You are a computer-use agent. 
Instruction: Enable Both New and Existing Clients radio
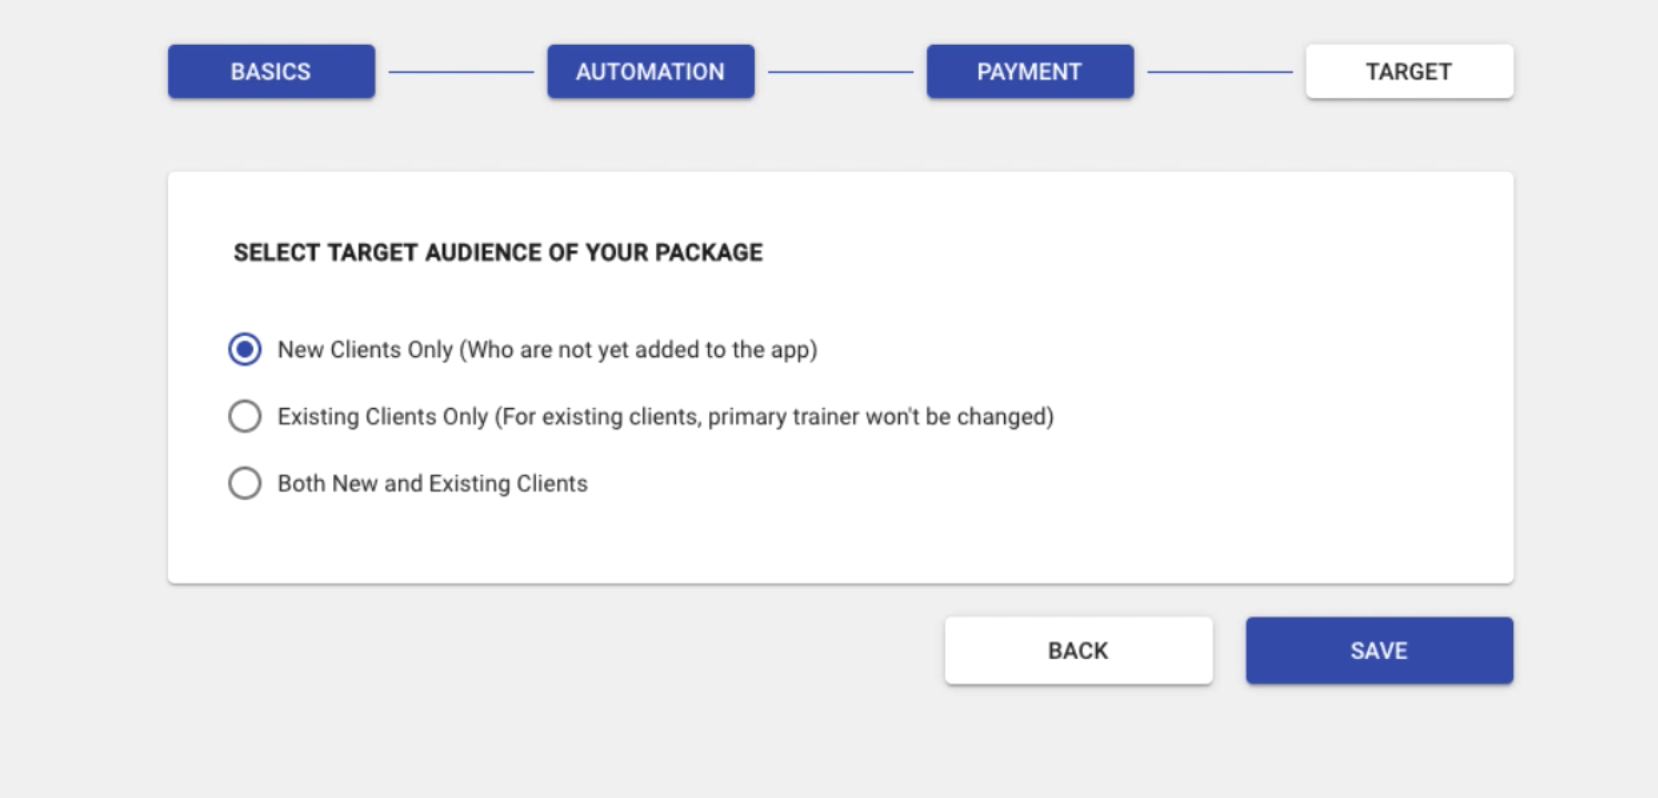tap(245, 483)
